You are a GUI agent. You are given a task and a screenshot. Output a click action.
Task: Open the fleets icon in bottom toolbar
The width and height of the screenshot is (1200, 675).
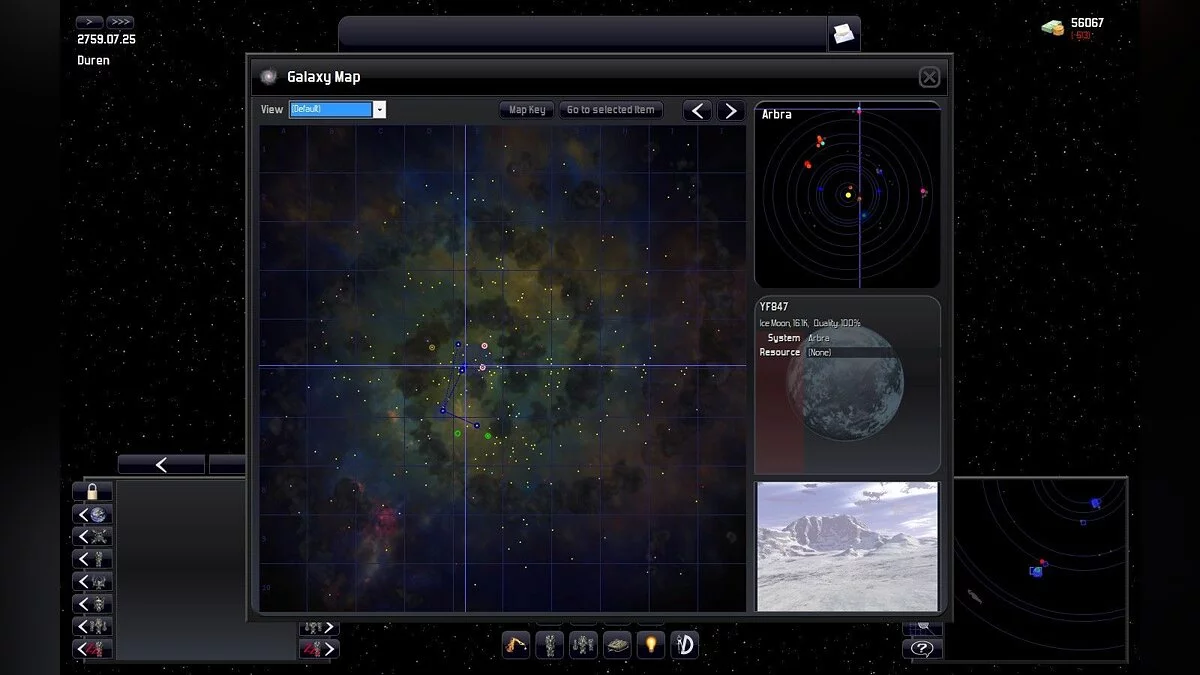(x=583, y=646)
